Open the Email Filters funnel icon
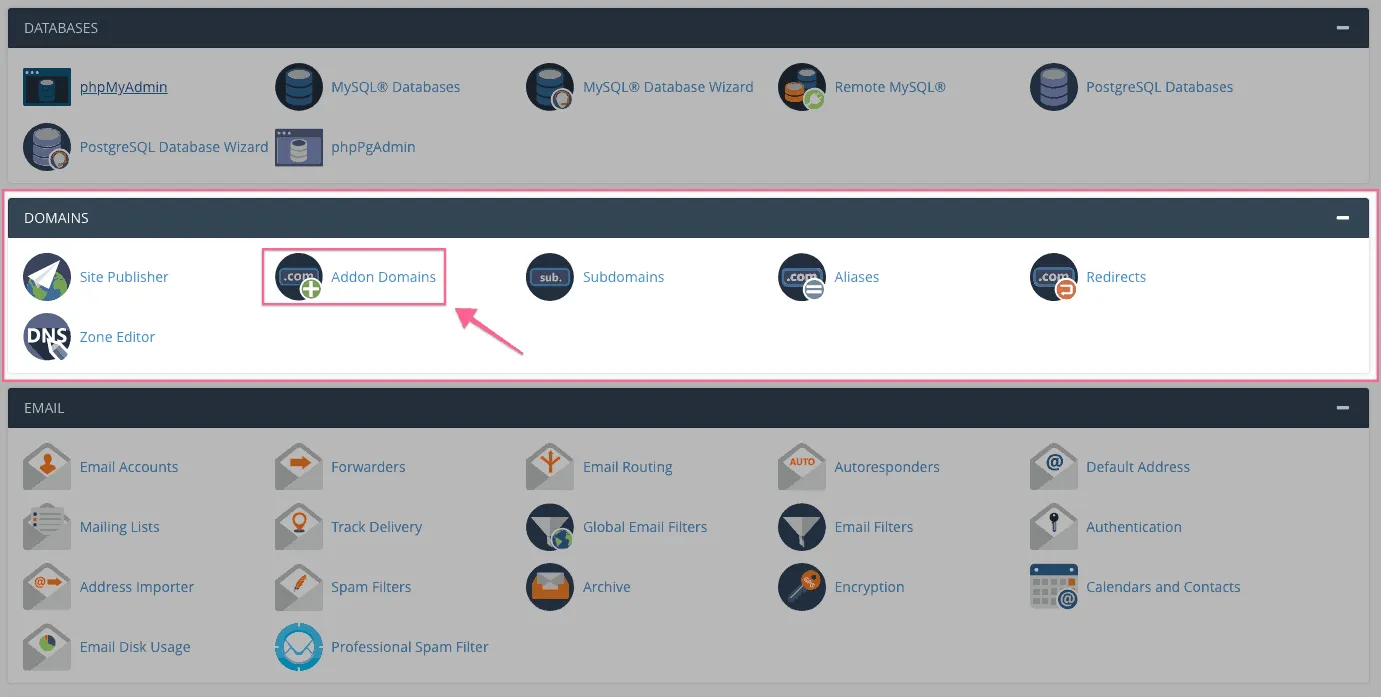1381x697 pixels. 802,527
